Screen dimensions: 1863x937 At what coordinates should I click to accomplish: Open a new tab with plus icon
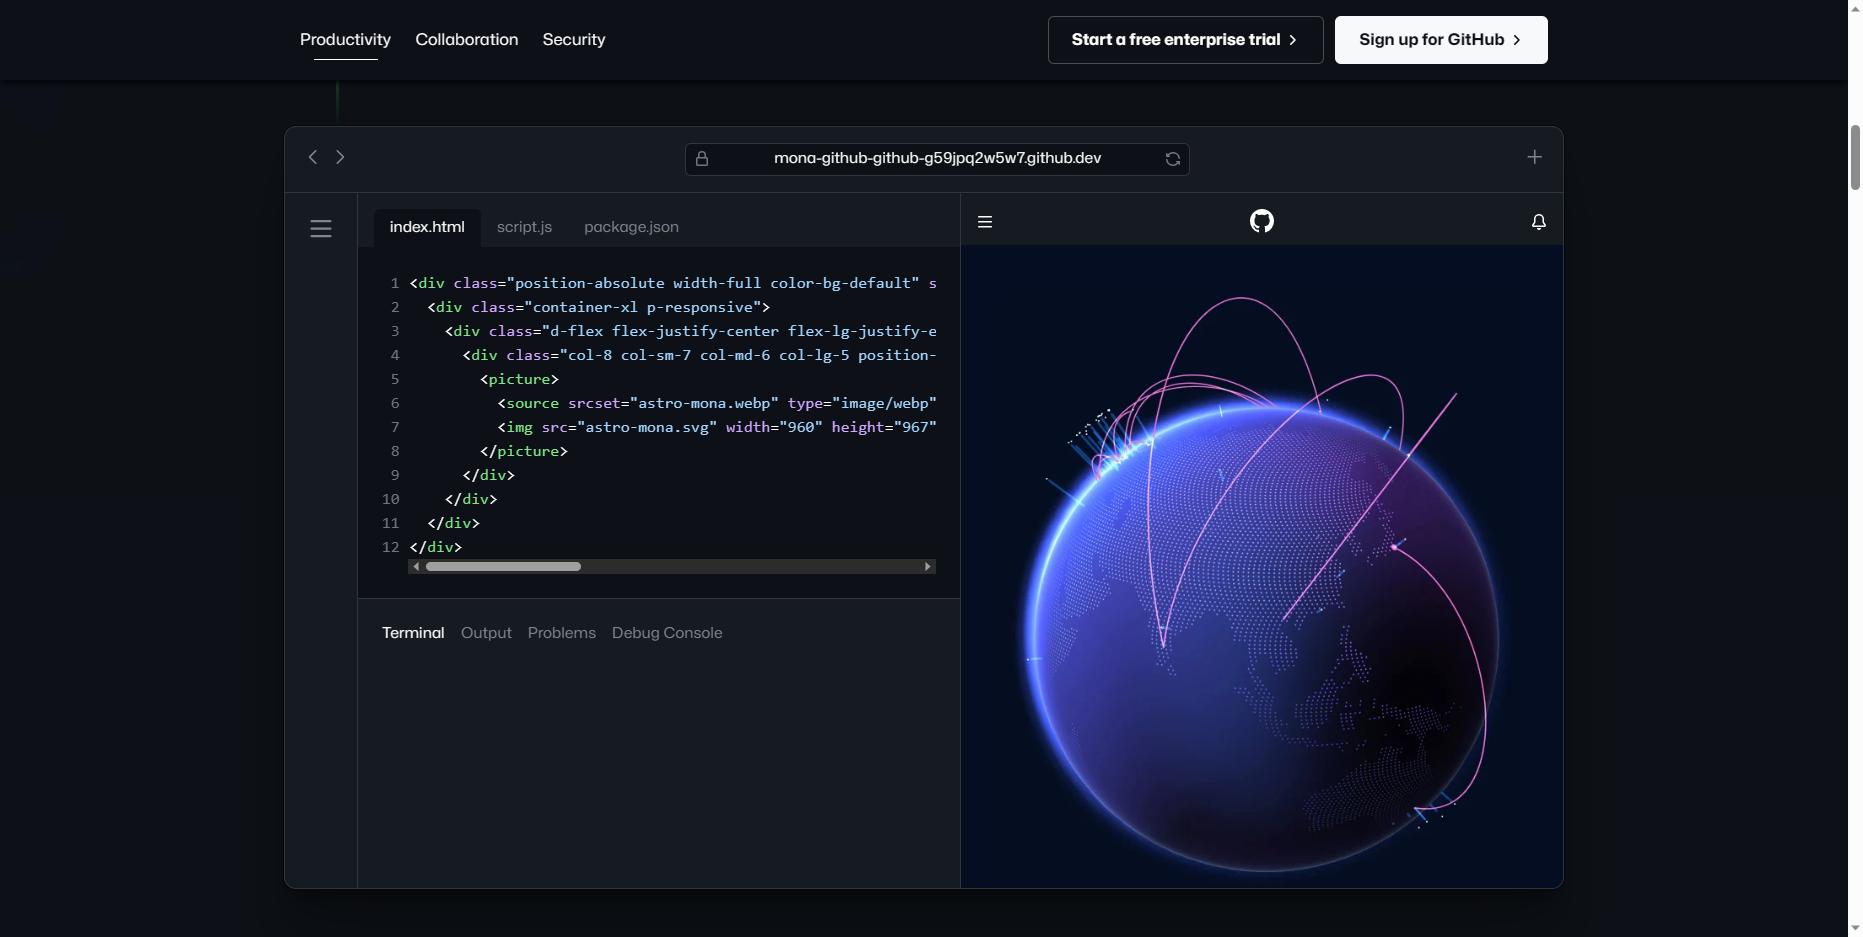(x=1534, y=157)
